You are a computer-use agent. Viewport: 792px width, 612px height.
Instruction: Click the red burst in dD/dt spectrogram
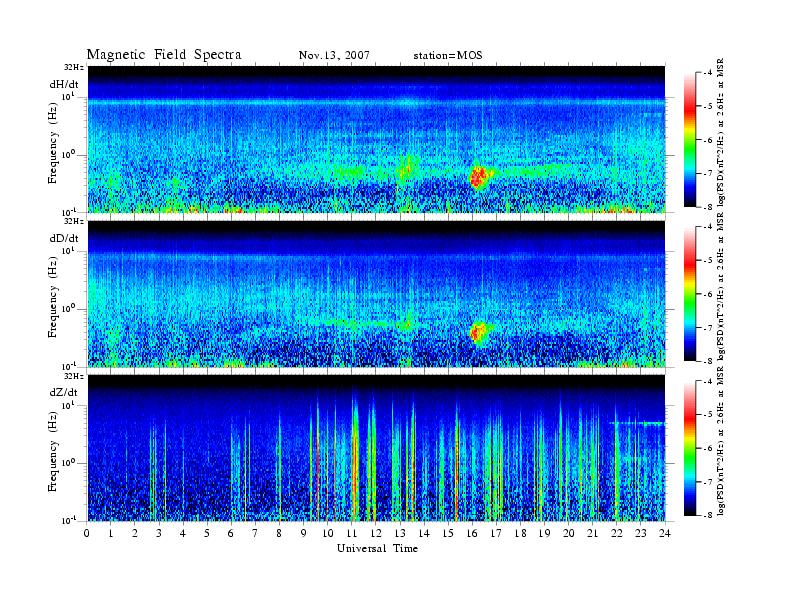[478, 332]
